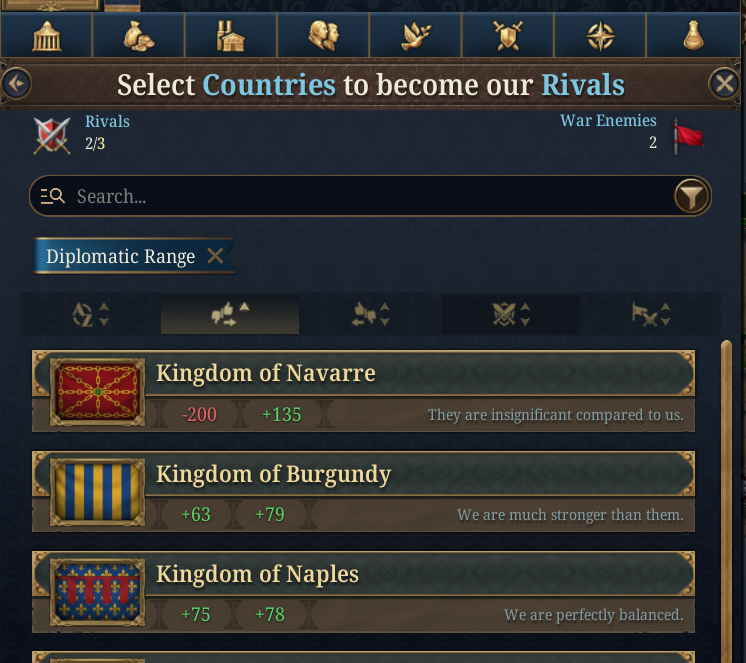This screenshot has width=746, height=663.
Task: Open the military swords and shield icon
Action: [508, 37]
